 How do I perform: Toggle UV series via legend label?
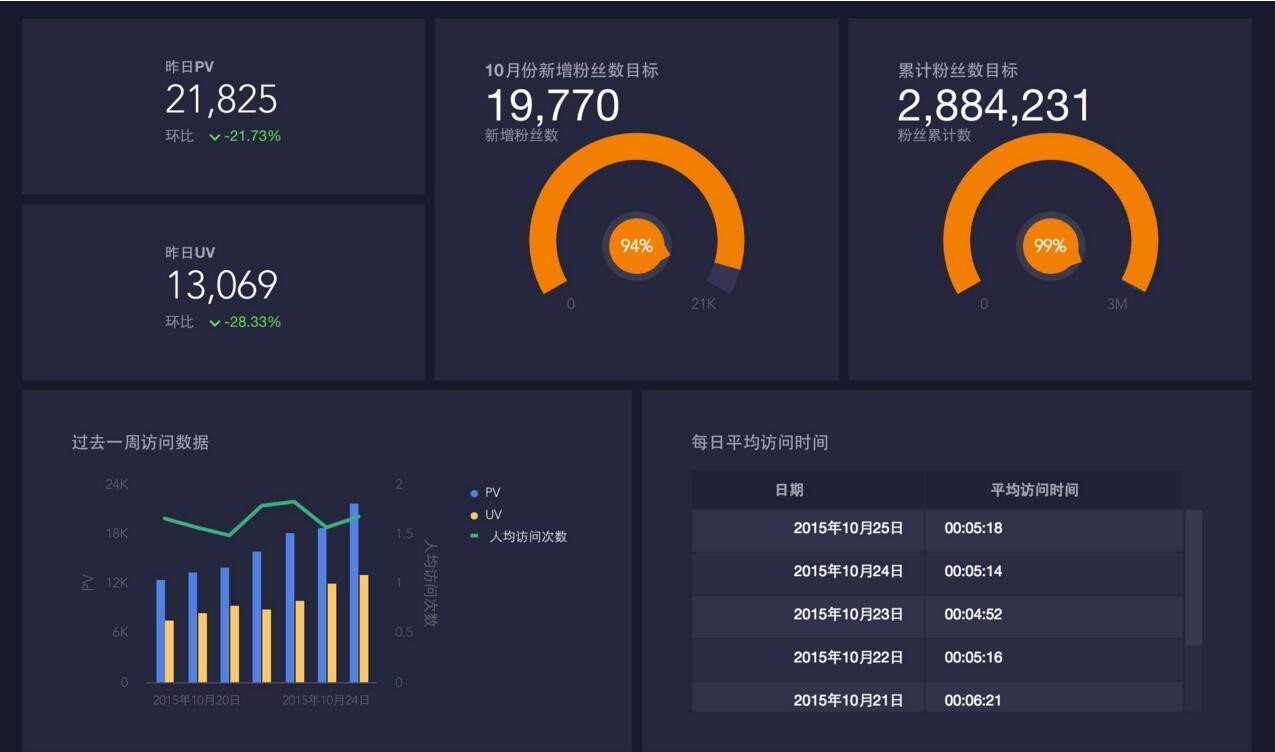click(x=493, y=515)
